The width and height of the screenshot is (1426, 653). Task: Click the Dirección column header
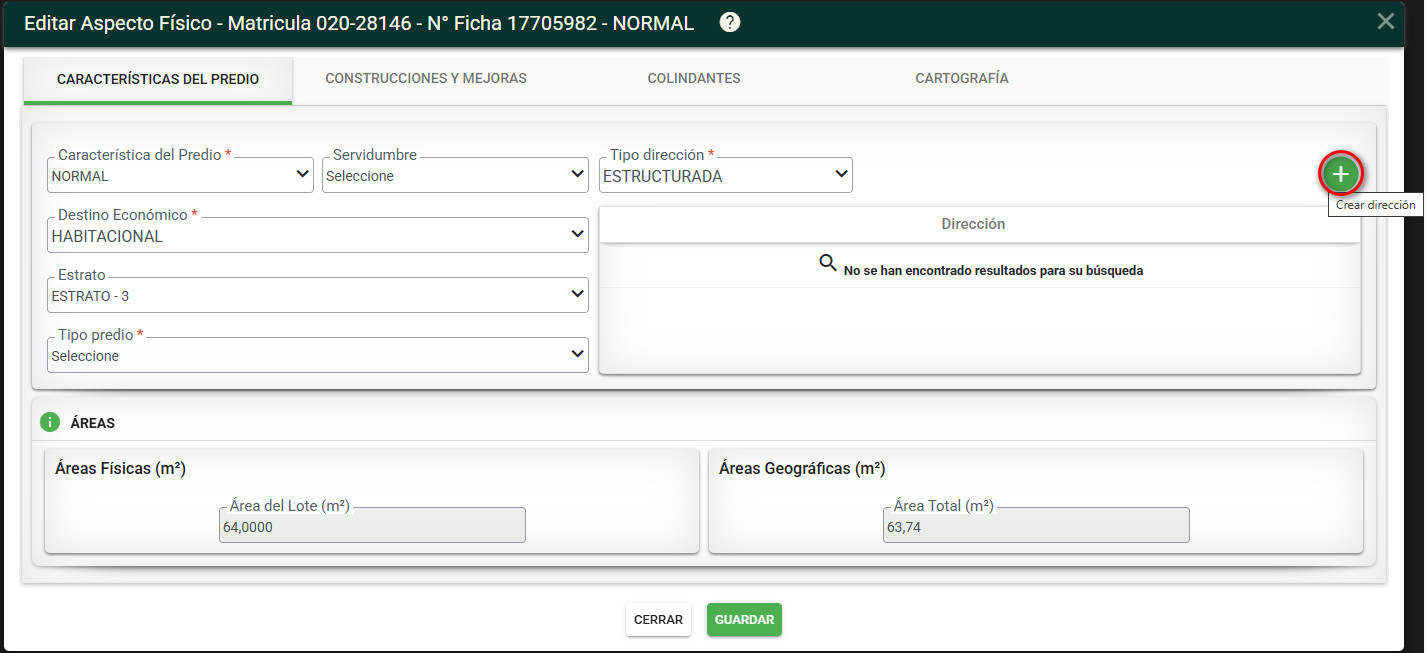click(x=973, y=224)
